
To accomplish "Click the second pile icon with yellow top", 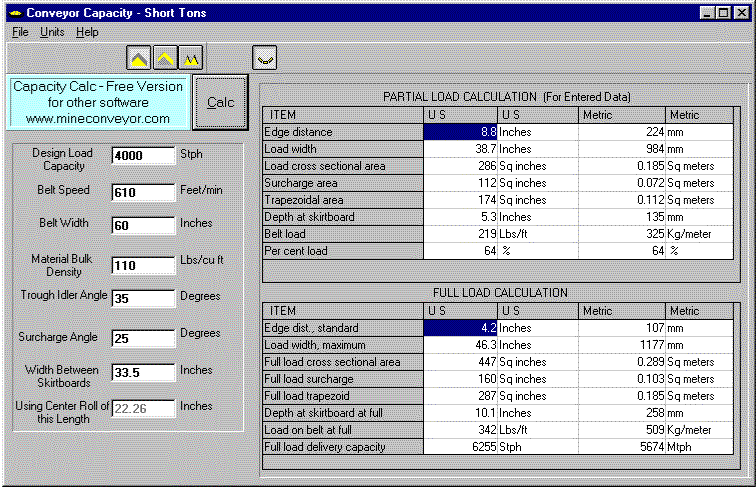I will 165,57.
